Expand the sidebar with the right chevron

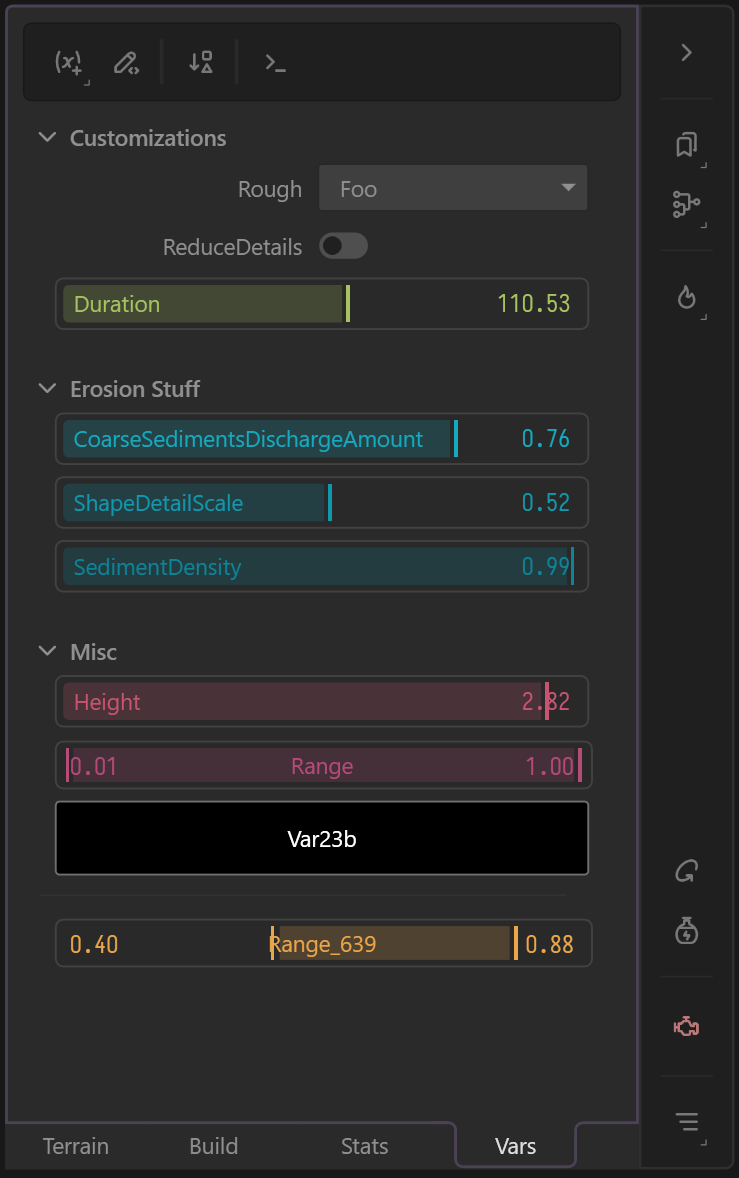686,53
